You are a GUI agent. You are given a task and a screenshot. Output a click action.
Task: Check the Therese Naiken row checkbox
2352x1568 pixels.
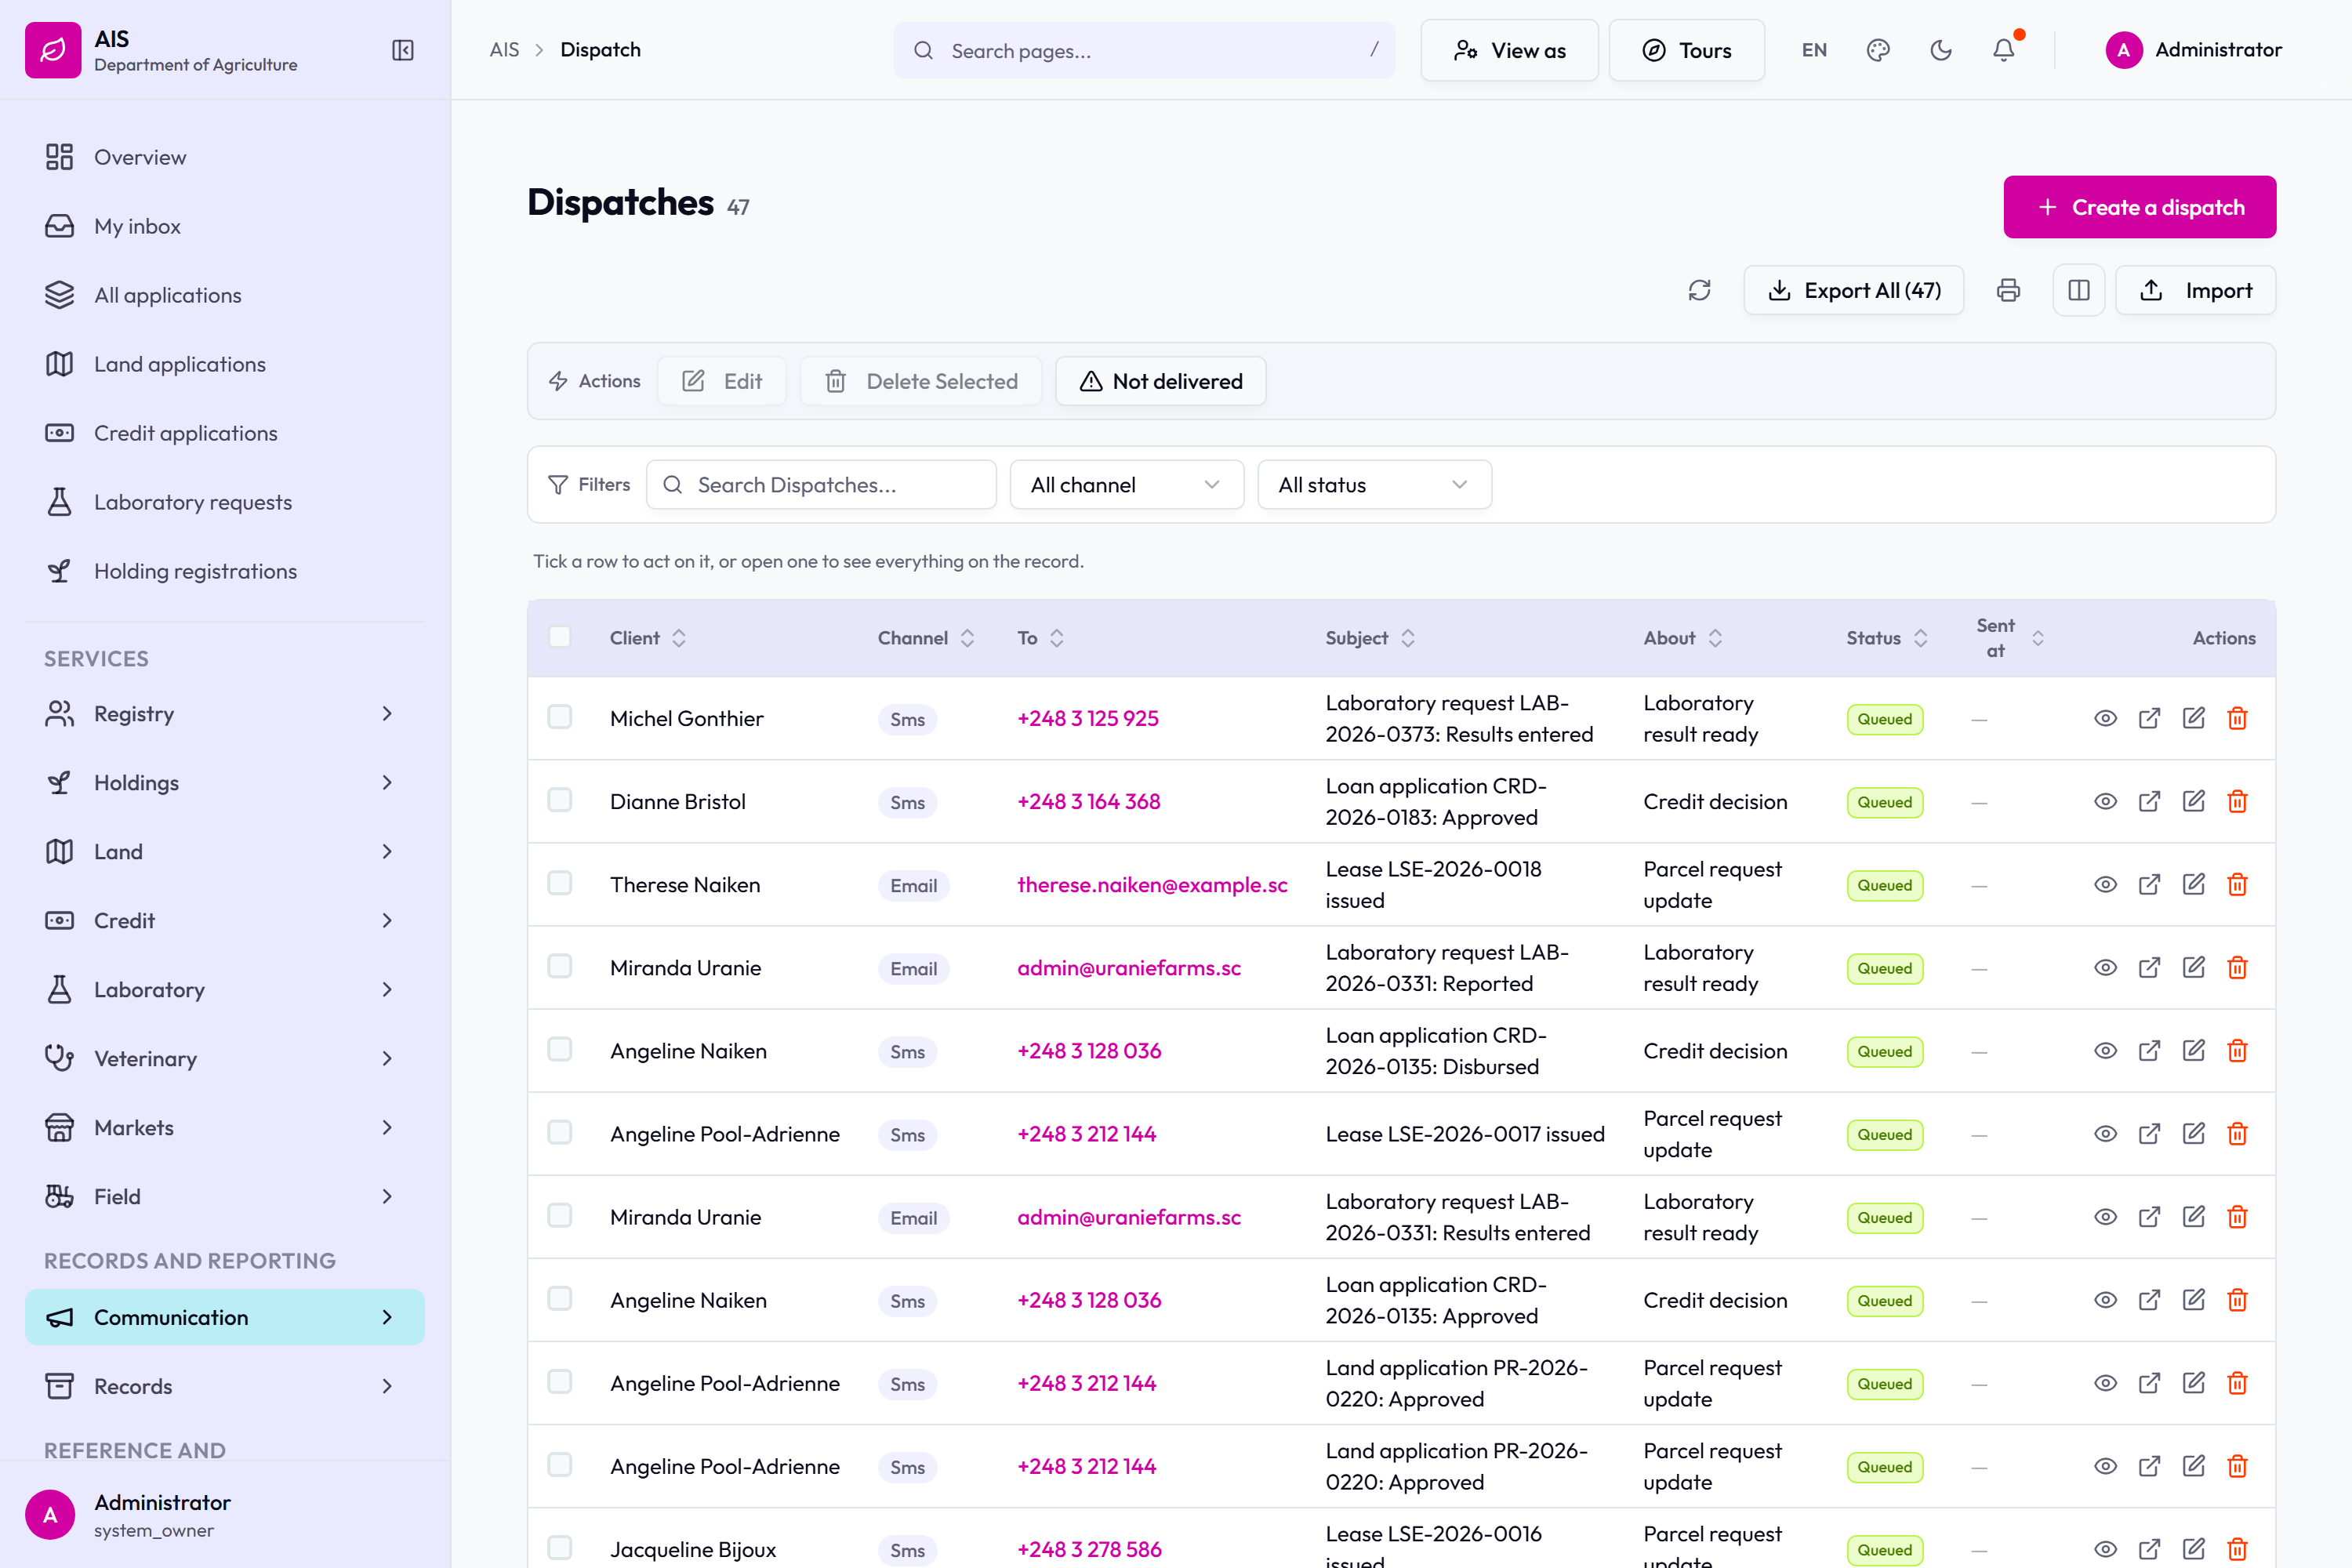click(560, 883)
